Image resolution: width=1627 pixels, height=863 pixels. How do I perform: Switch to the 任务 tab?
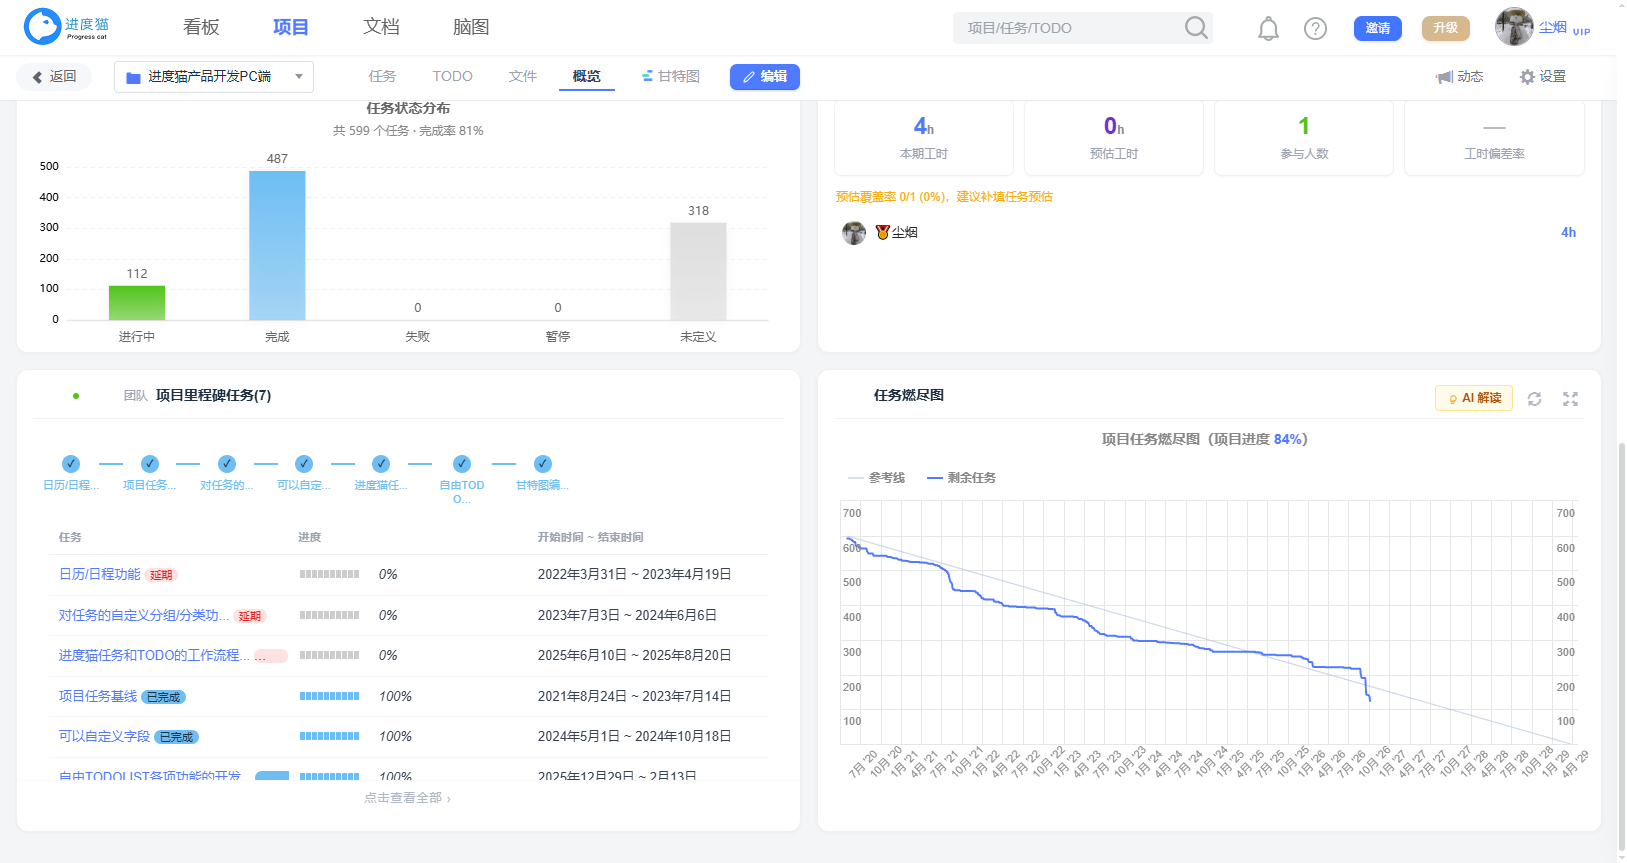point(382,77)
